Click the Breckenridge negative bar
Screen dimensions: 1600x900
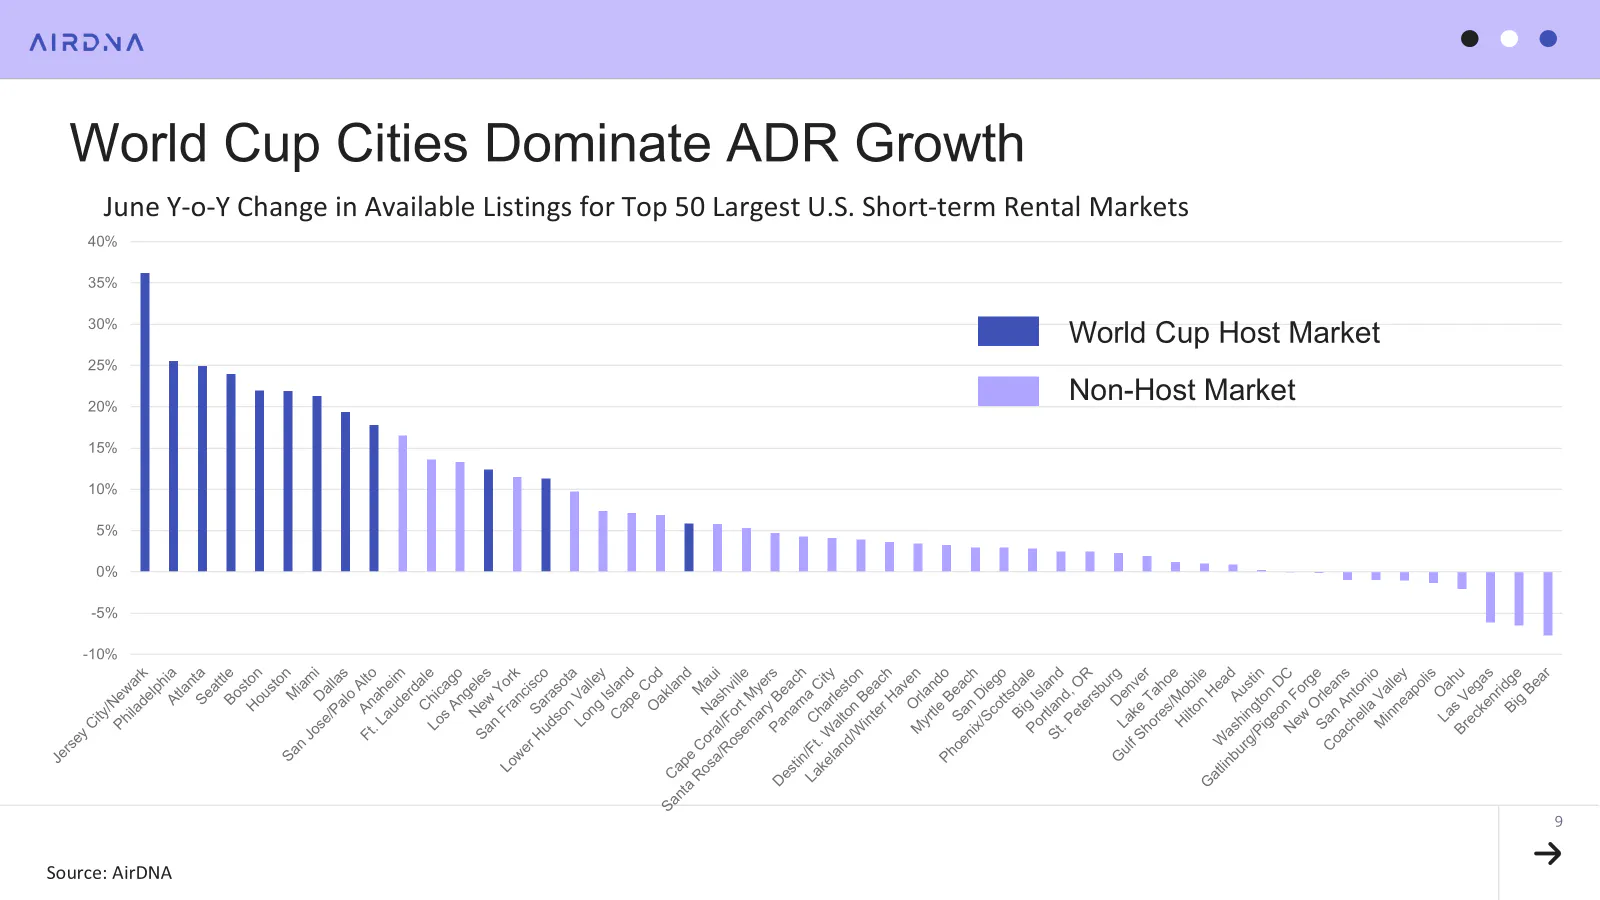(x=1519, y=599)
